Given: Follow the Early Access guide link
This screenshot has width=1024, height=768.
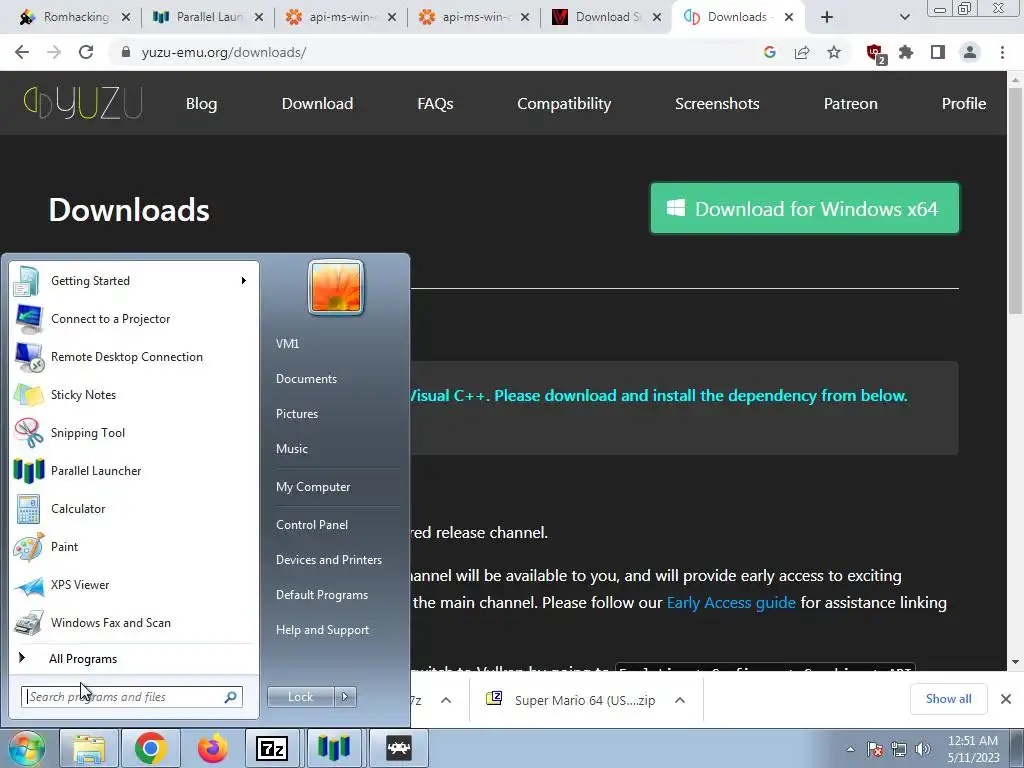Looking at the screenshot, I should (x=731, y=603).
